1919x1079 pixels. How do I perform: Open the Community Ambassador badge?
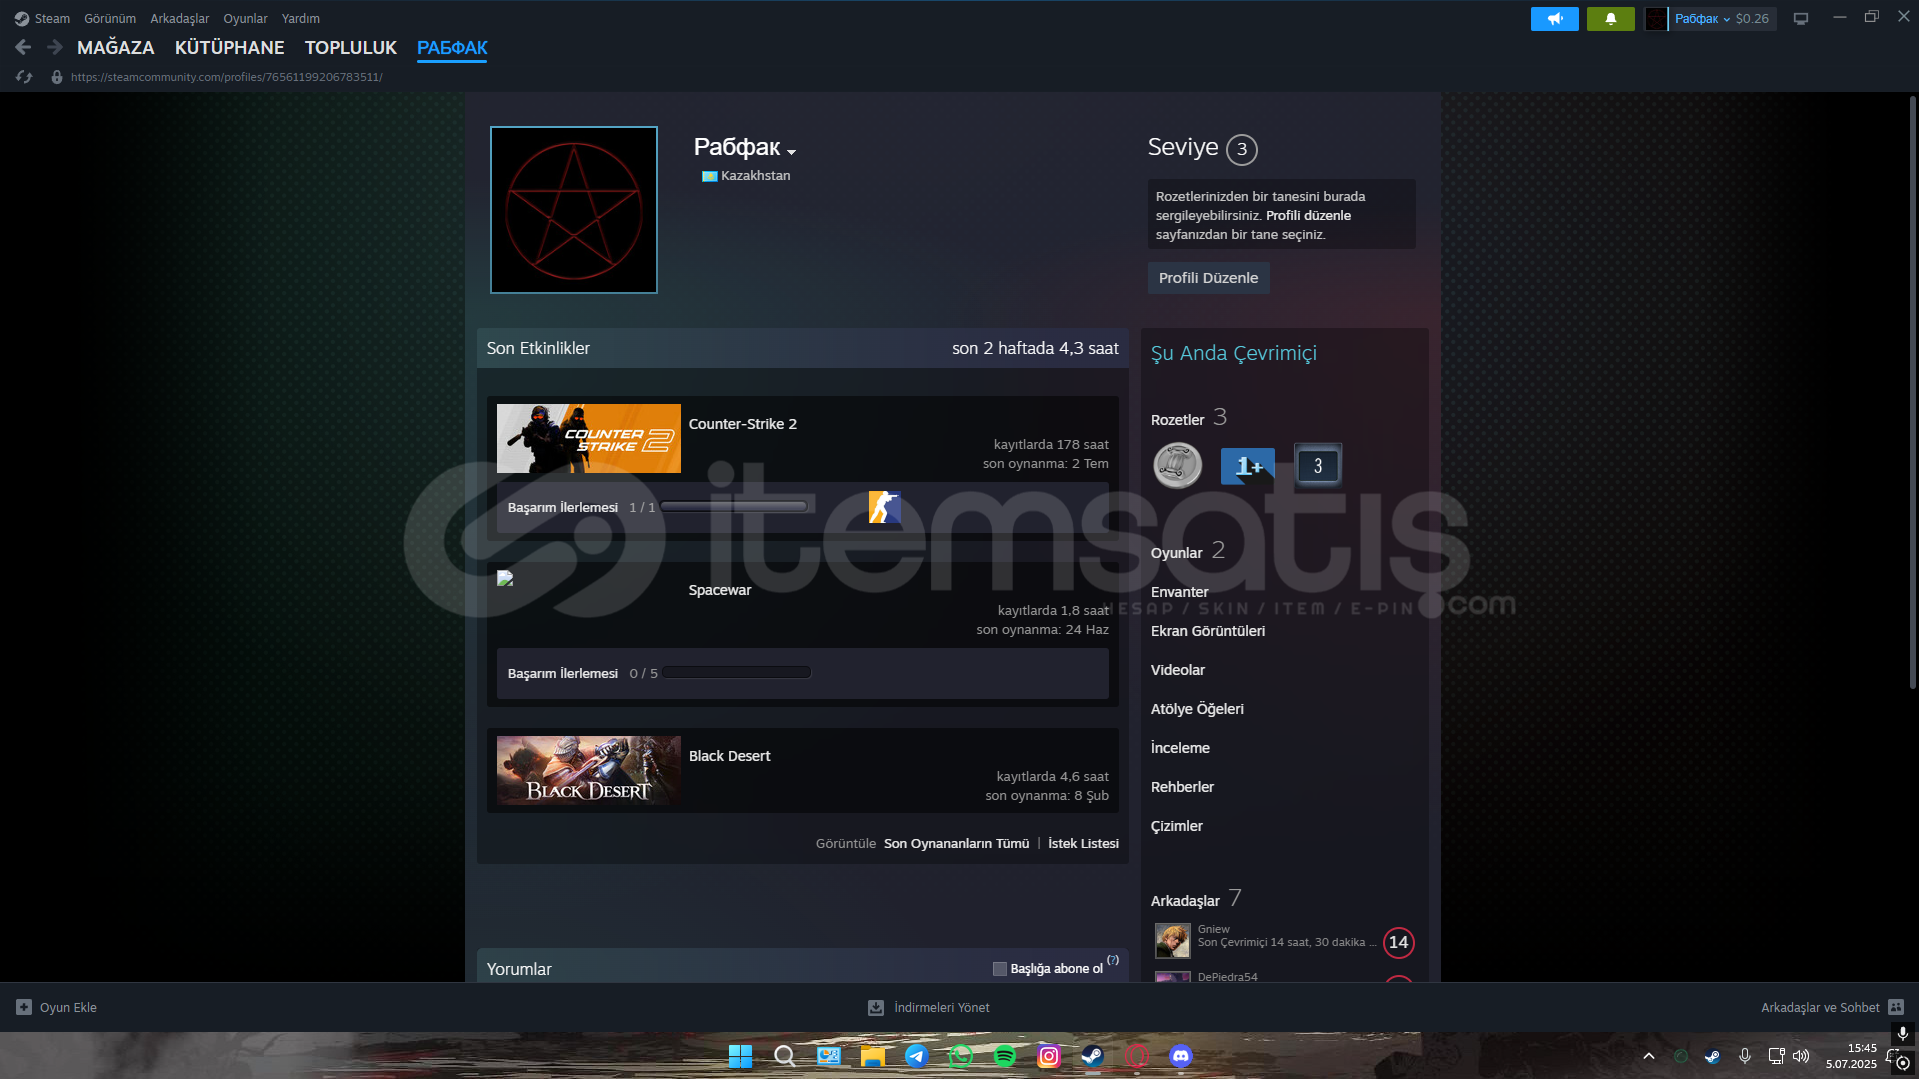click(x=1177, y=465)
